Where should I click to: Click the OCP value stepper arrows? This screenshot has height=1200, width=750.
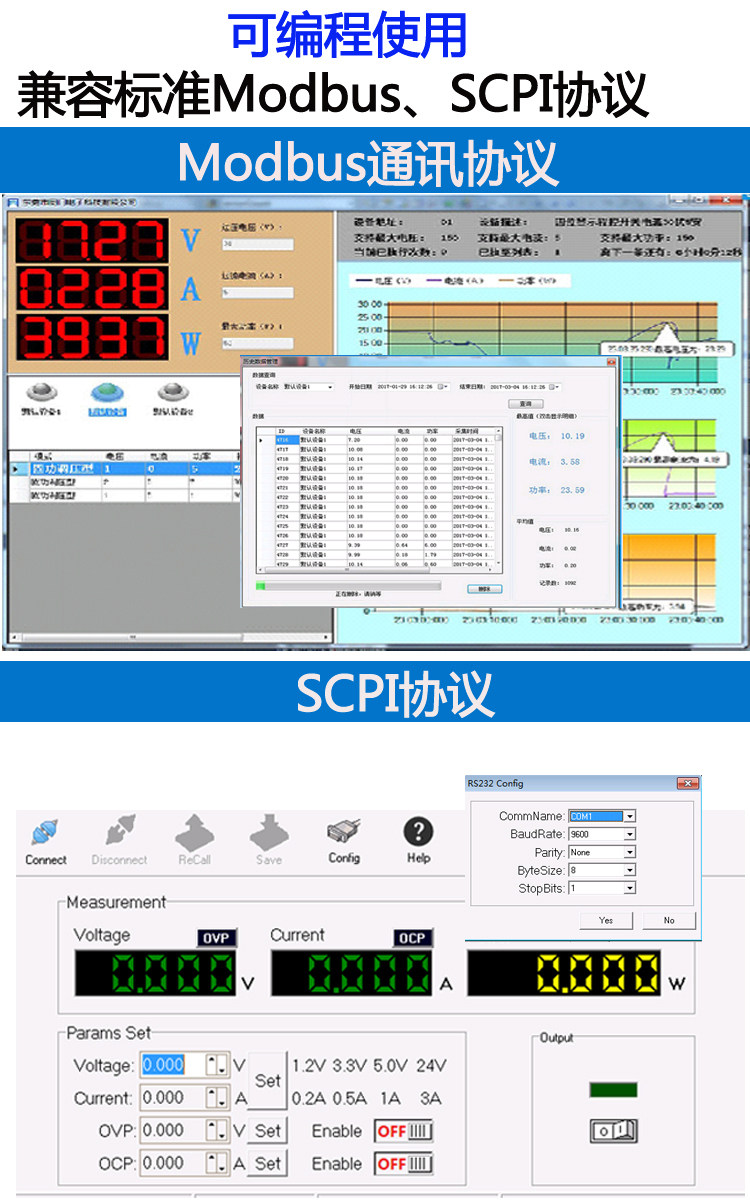(x=218, y=1163)
